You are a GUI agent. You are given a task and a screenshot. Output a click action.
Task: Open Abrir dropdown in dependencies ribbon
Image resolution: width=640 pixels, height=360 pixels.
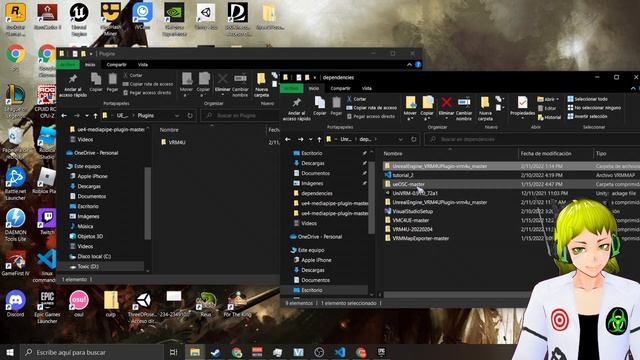click(x=548, y=99)
